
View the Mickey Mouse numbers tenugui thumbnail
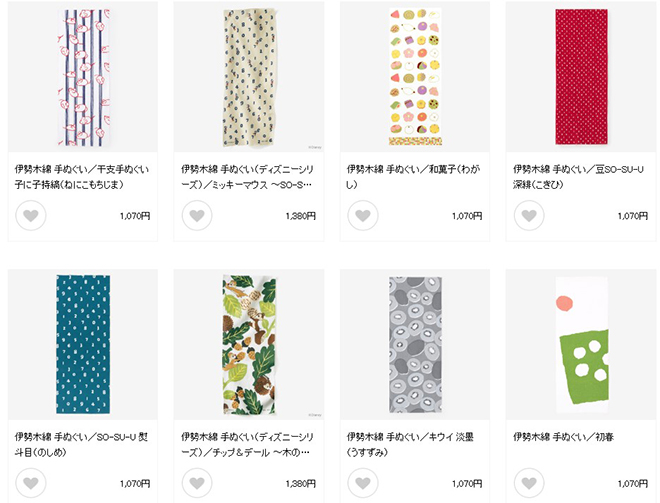point(249,77)
